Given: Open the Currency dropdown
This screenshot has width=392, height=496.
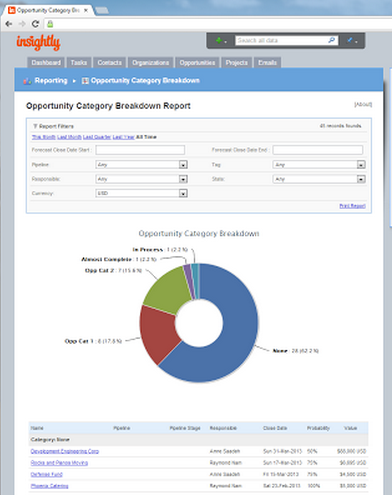Looking at the screenshot, I should pos(141,193).
